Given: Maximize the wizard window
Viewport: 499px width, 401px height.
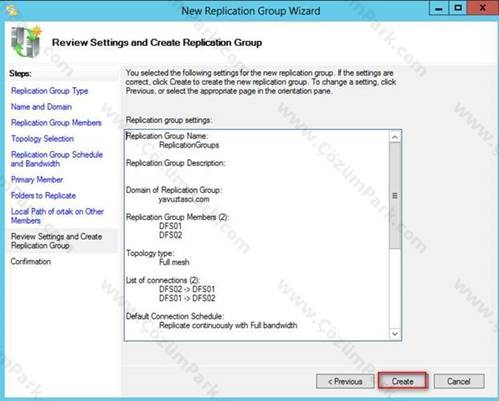Looking at the screenshot, I should [458, 8].
